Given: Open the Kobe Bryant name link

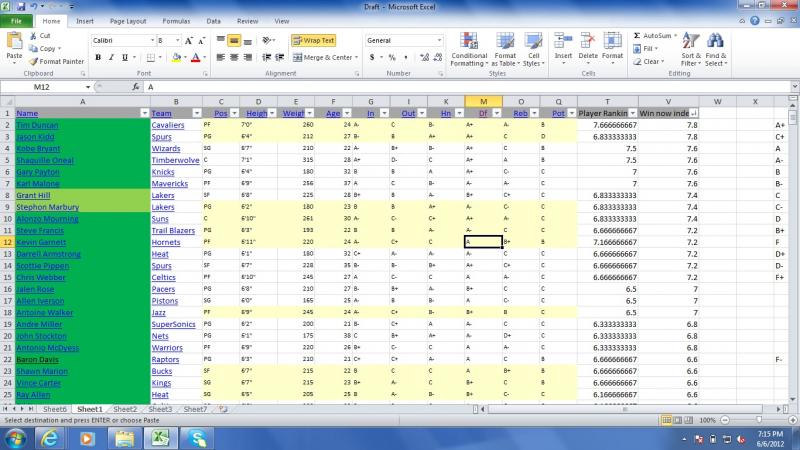Looking at the screenshot, I should (38, 148).
